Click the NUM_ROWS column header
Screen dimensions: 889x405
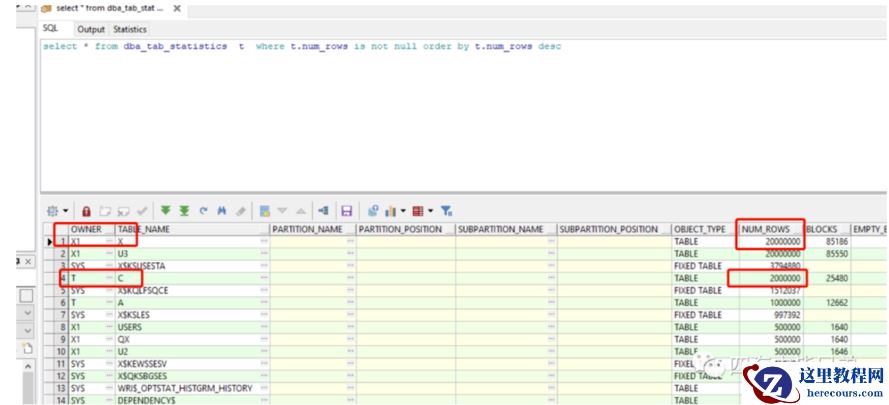point(771,229)
